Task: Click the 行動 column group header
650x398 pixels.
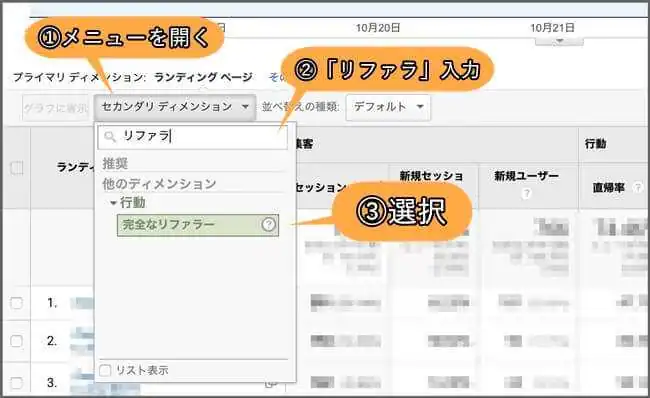Action: tap(596, 144)
